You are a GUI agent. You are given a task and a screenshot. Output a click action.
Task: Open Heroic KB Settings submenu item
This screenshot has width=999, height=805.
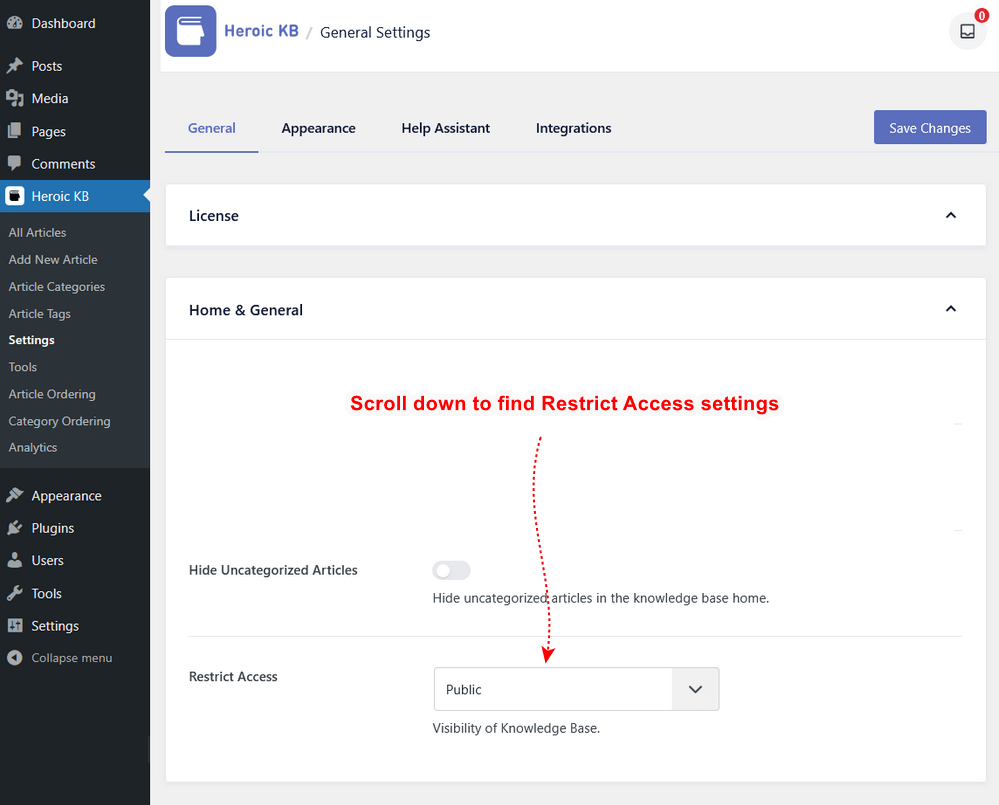tap(31, 340)
